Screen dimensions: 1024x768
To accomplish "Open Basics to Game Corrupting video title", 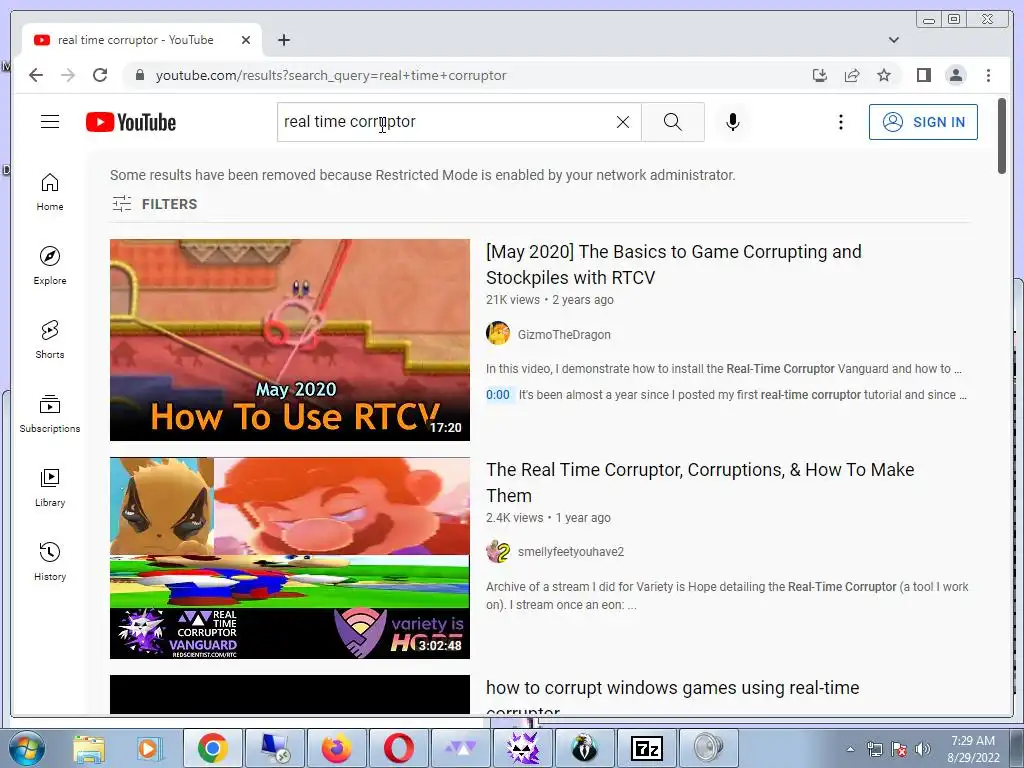I will (673, 264).
